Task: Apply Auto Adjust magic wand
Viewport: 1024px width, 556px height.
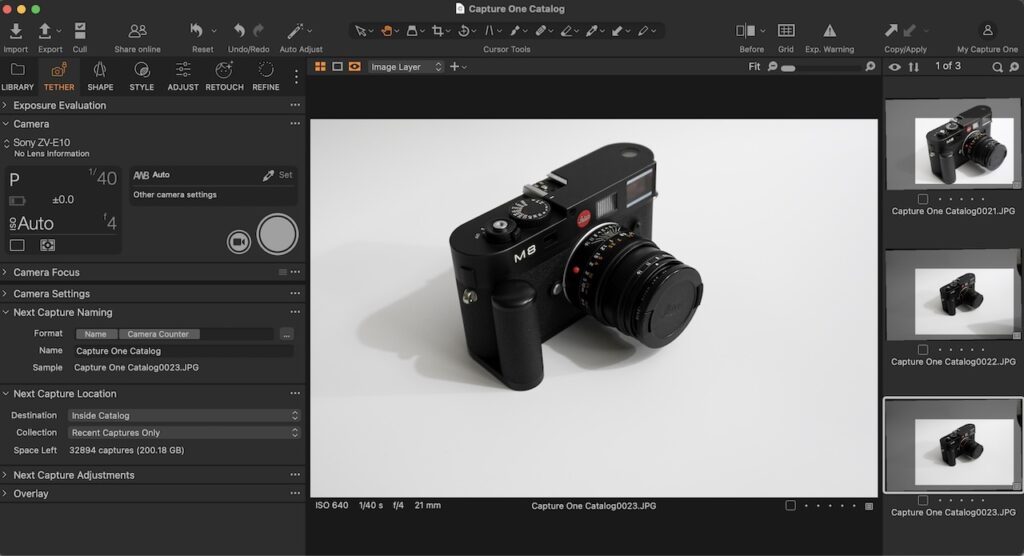Action: pos(295,31)
